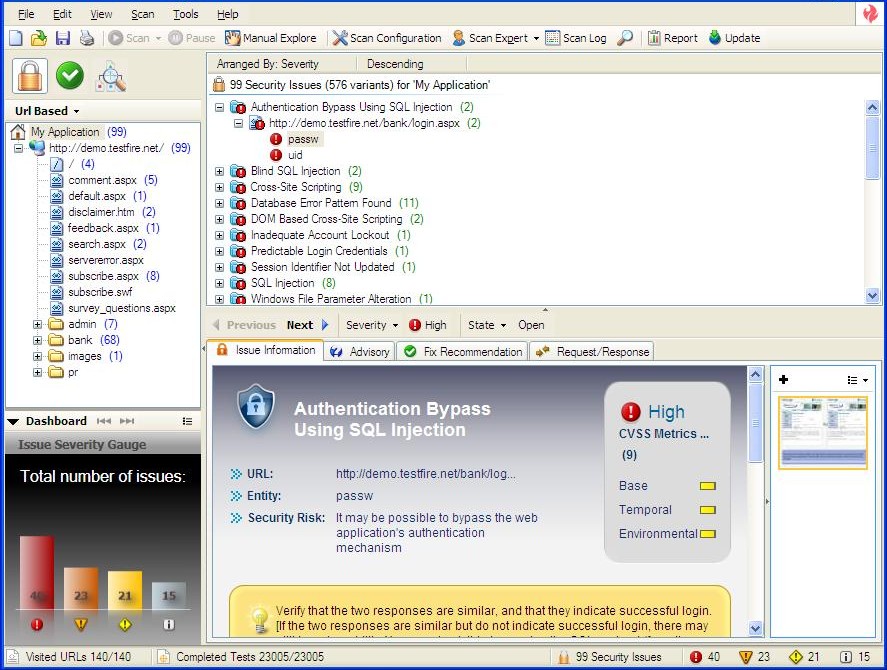Image resolution: width=887 pixels, height=670 pixels.
Task: Click the padlock icon above the Url panel
Action: coord(28,75)
